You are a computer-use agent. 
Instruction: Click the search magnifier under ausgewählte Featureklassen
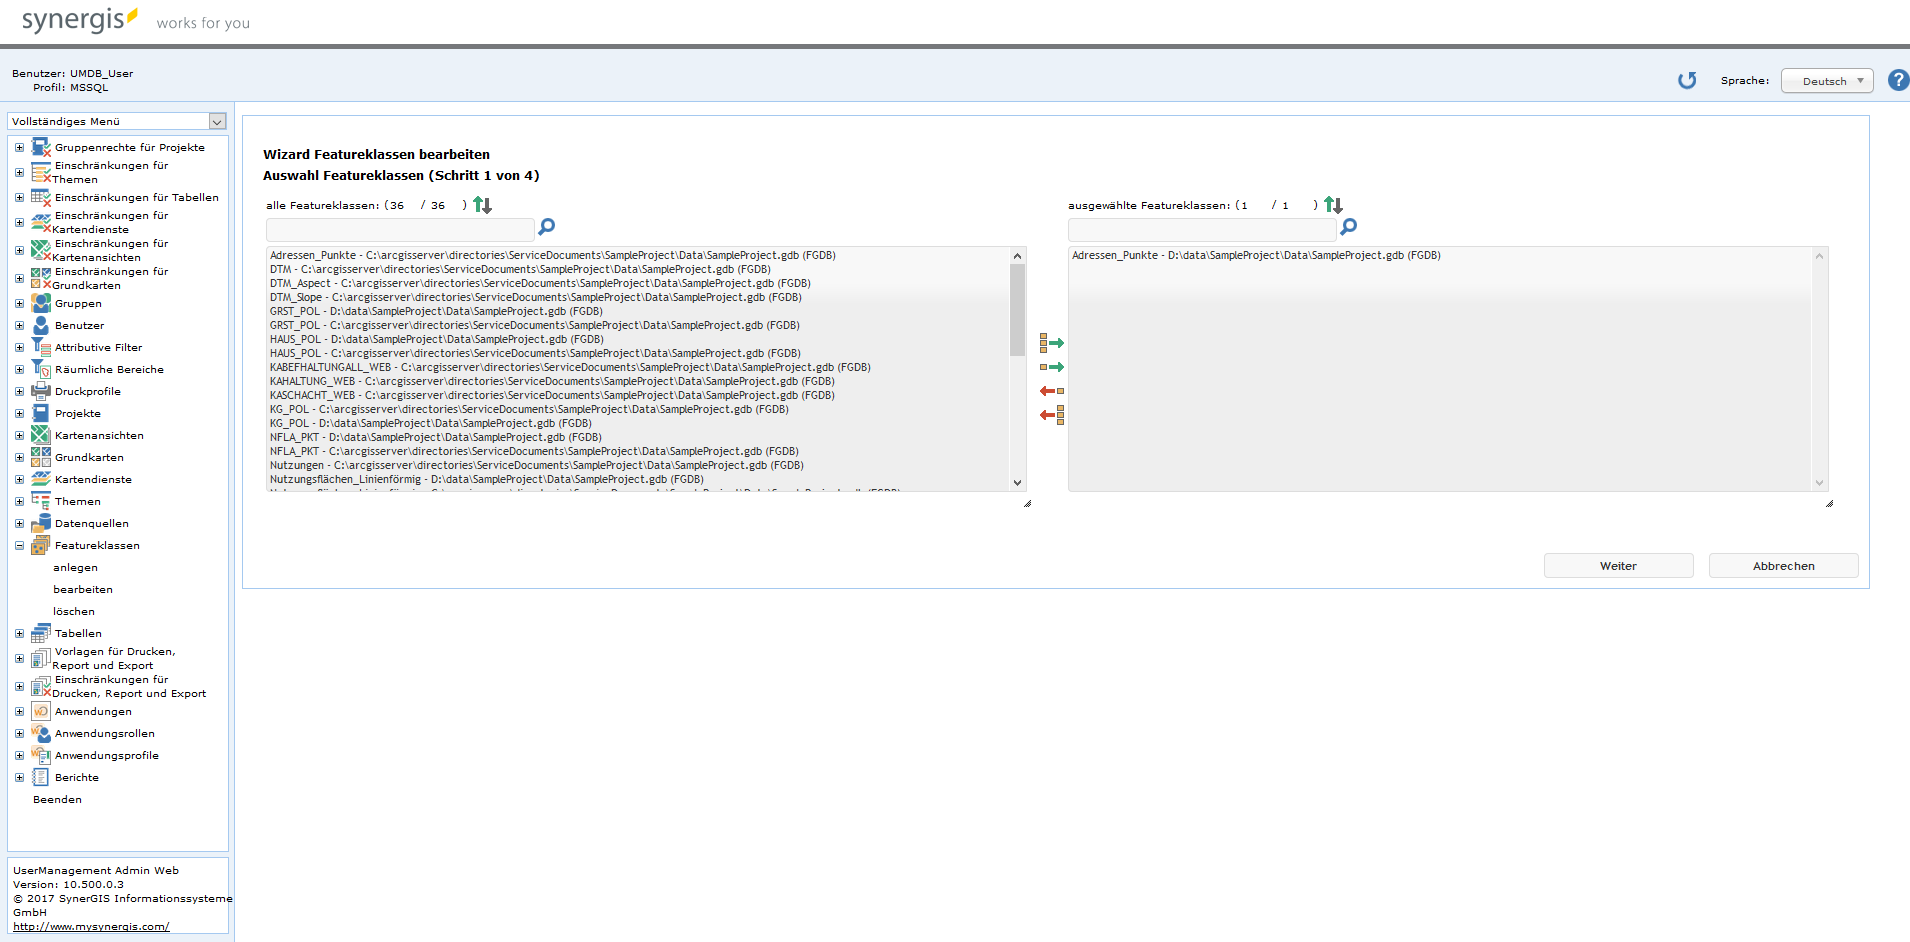[x=1349, y=227]
